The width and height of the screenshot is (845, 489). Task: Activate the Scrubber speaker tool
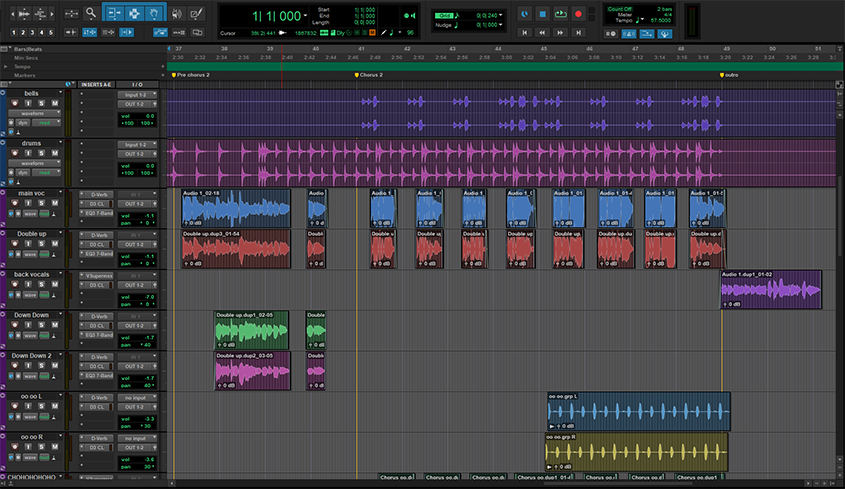coord(176,14)
